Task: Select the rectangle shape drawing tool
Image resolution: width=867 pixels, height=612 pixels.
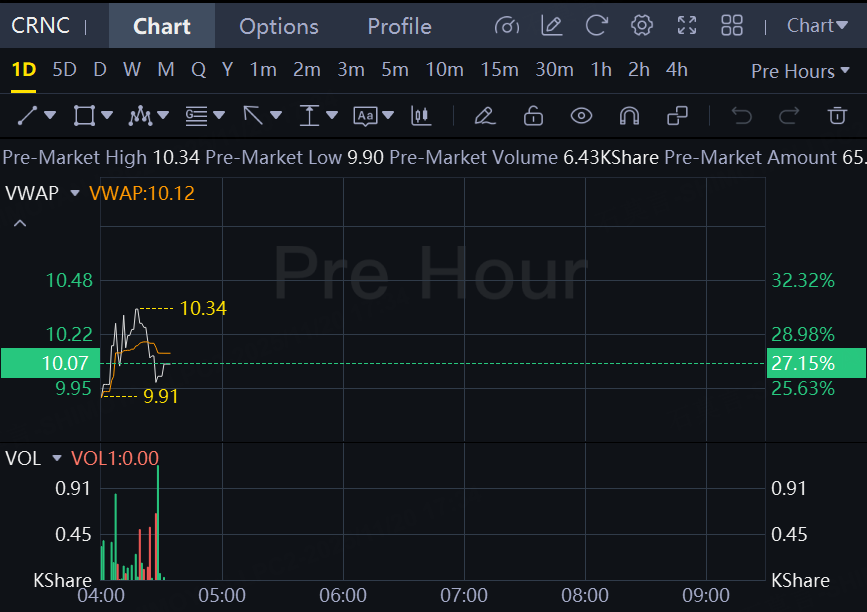Action: click(x=84, y=116)
